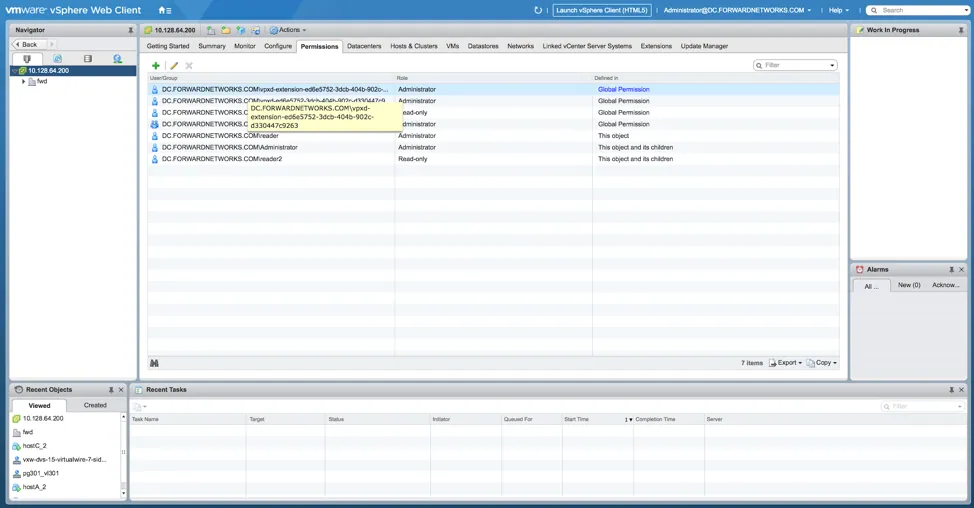The image size is (974, 508).
Task: Show New (0) alarms tab
Action: pos(909,285)
